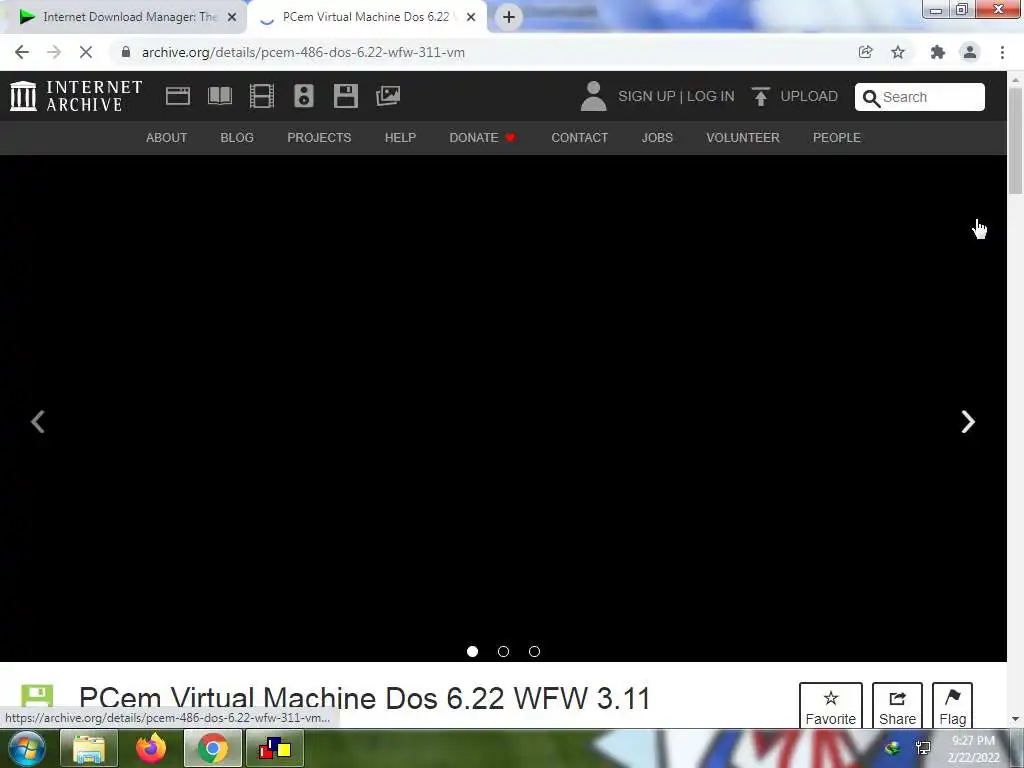Viewport: 1024px width, 768px height.
Task: Click the green software item icon
Action: coord(37,696)
